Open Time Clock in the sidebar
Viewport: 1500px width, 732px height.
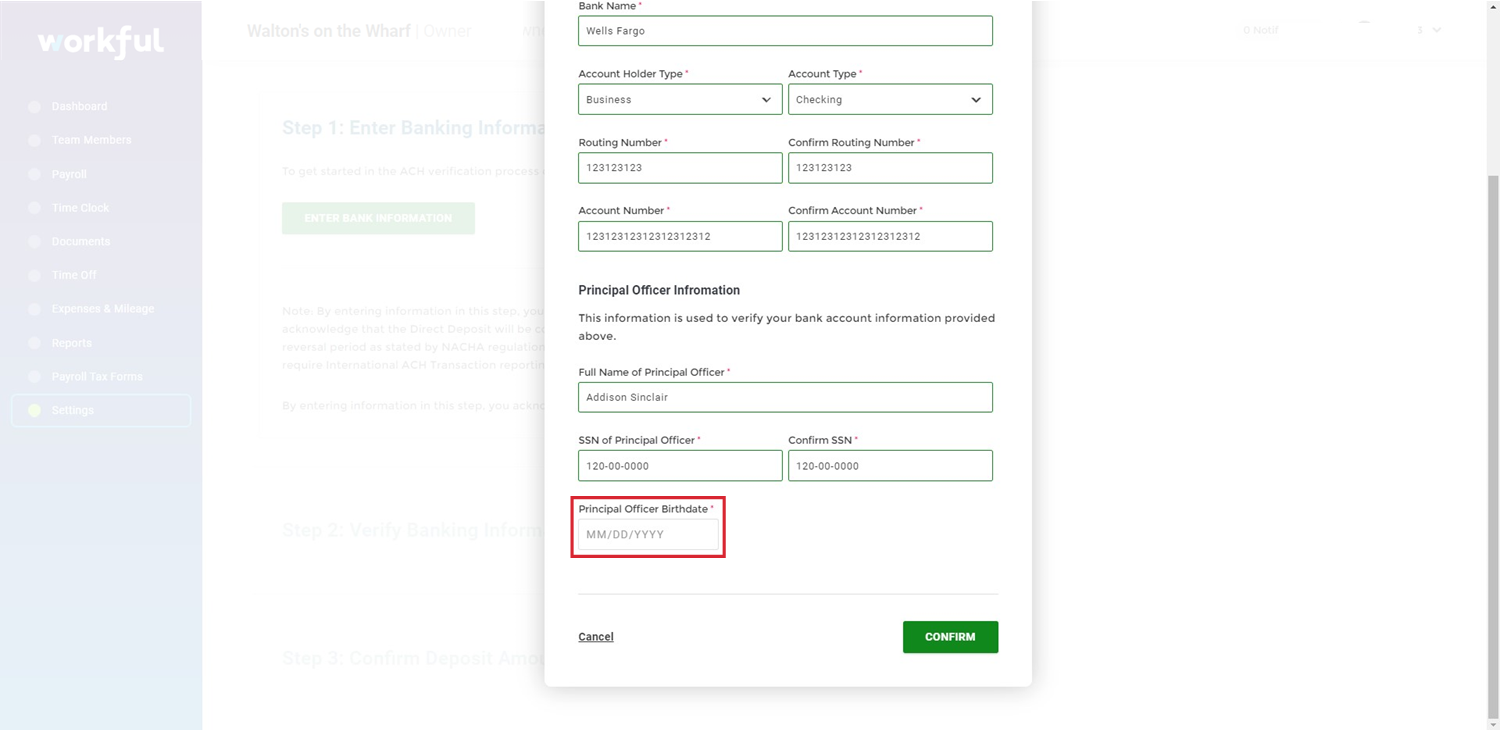(80, 208)
